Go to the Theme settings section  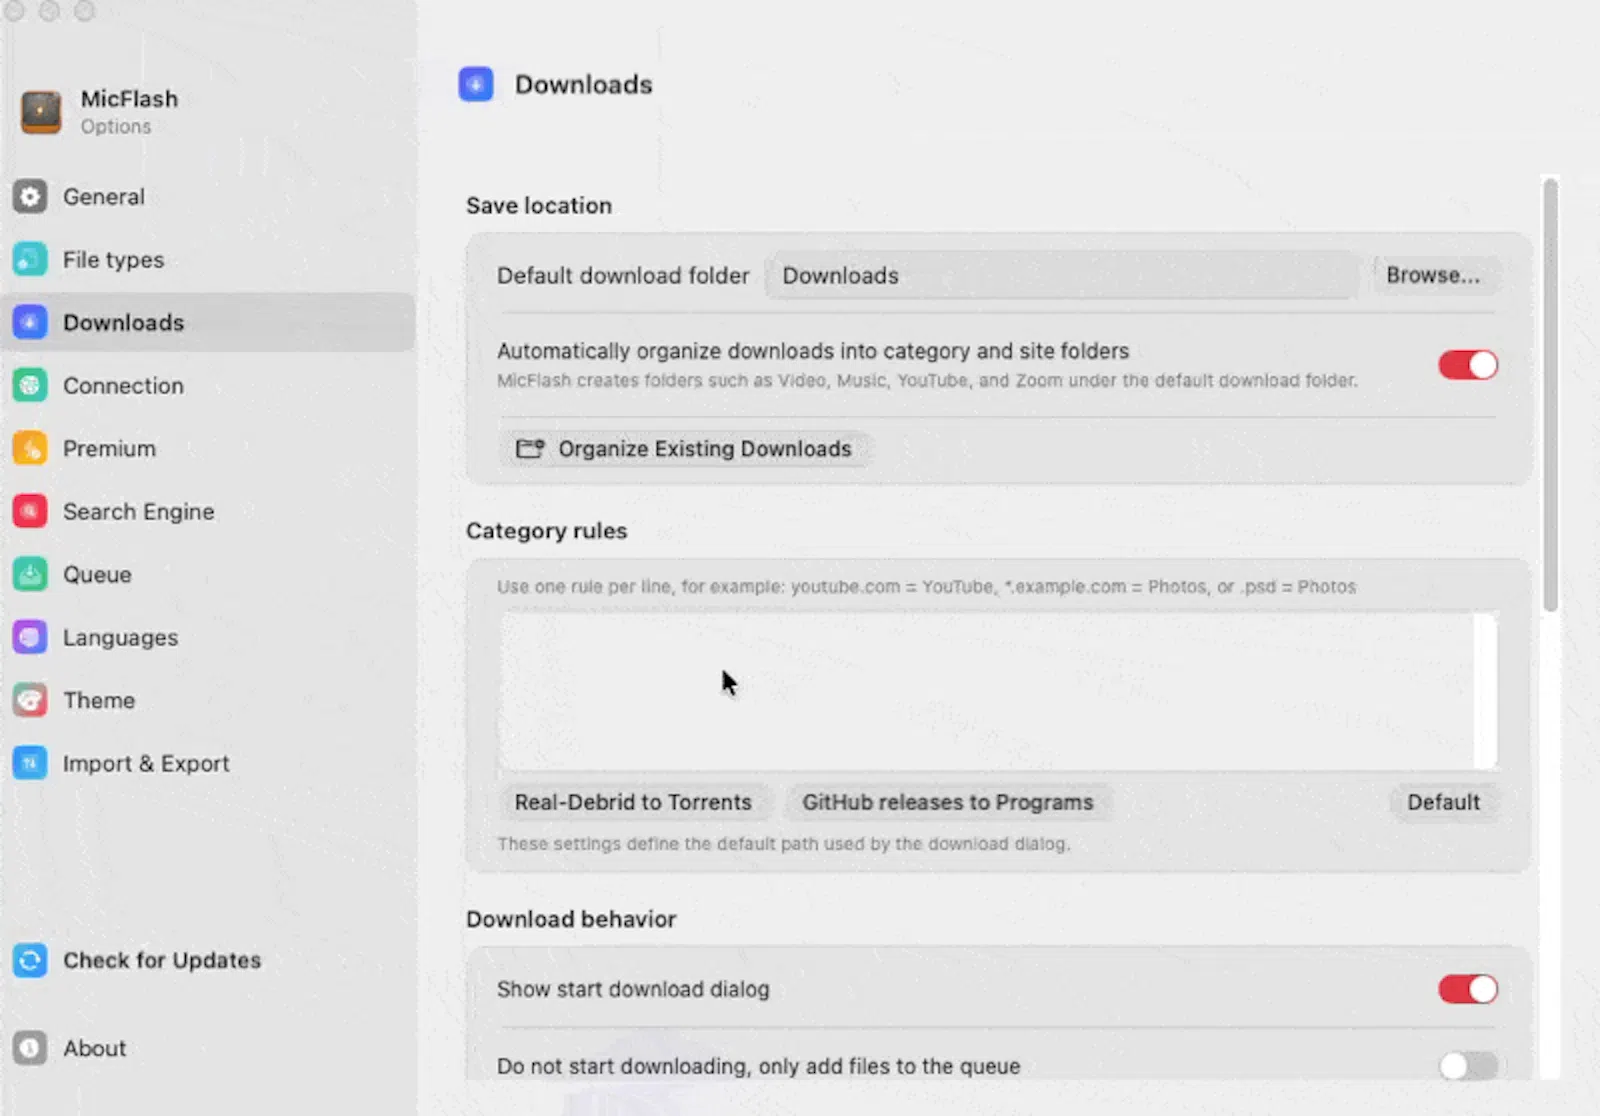pos(99,700)
